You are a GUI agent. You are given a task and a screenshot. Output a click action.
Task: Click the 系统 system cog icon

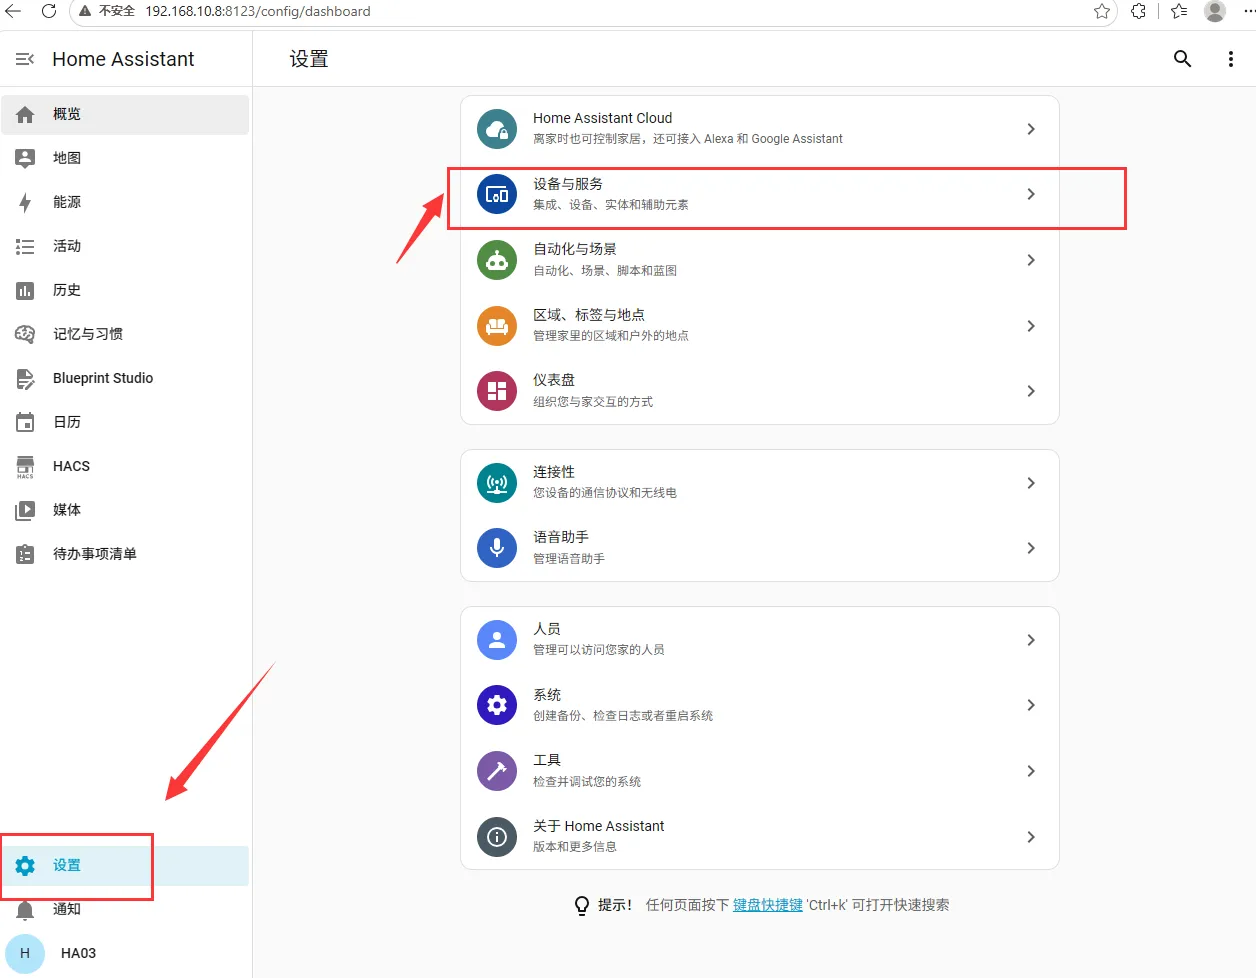click(497, 705)
